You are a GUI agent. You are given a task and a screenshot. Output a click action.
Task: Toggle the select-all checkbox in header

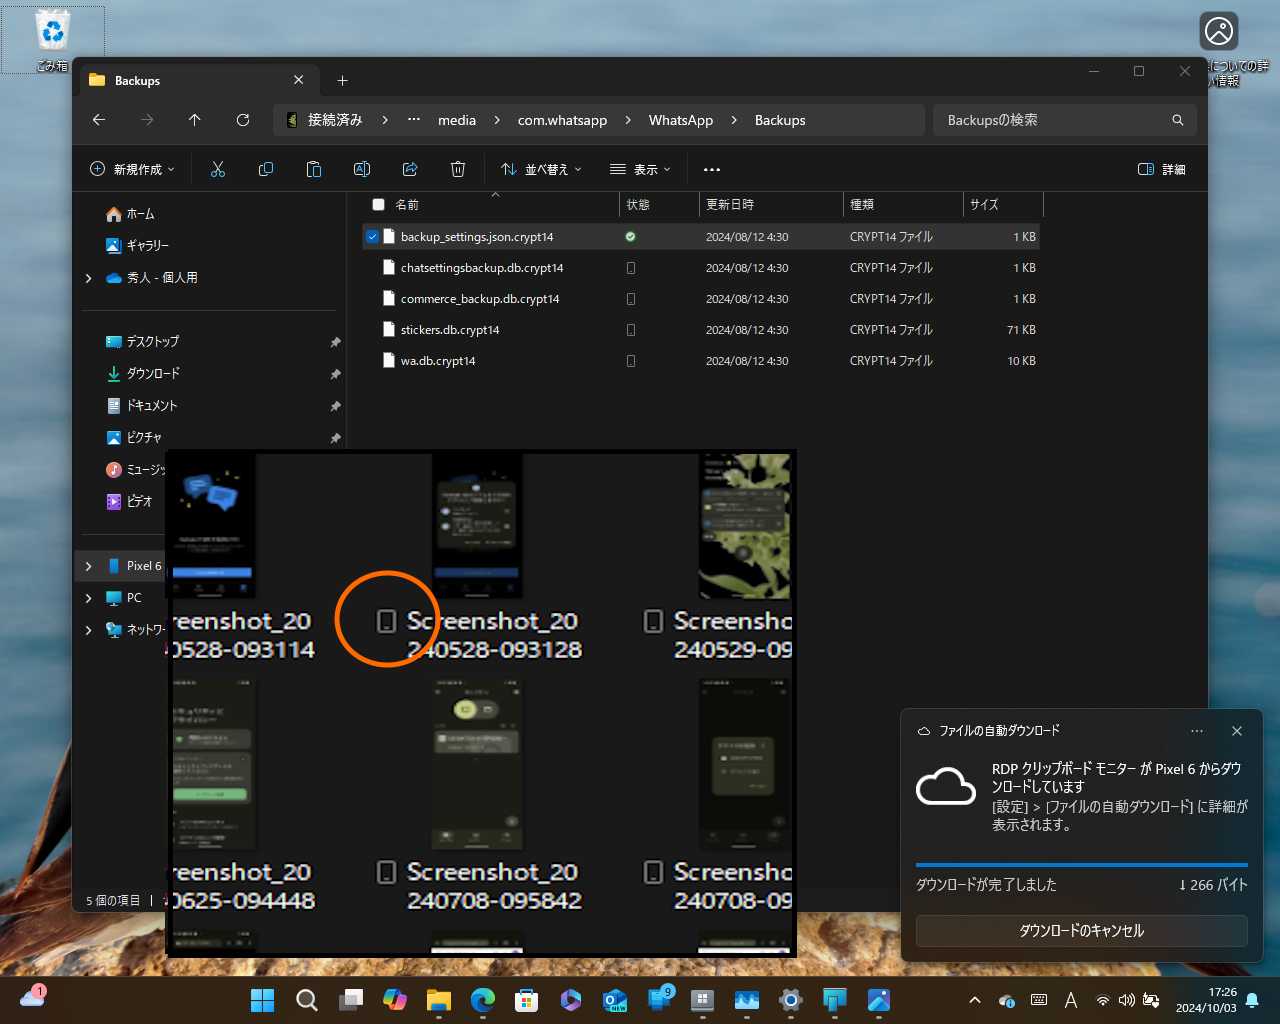[378, 204]
